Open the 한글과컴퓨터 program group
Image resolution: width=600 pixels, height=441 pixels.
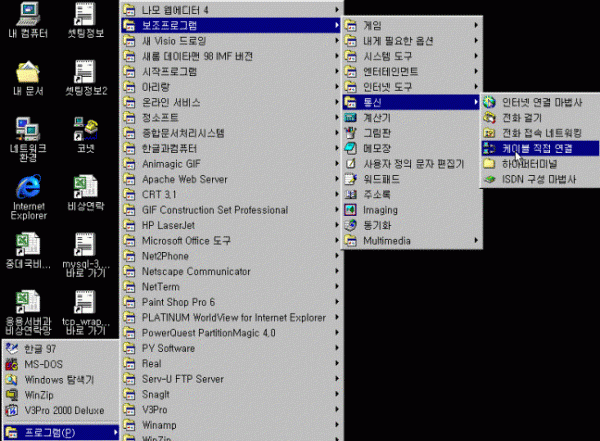point(231,148)
